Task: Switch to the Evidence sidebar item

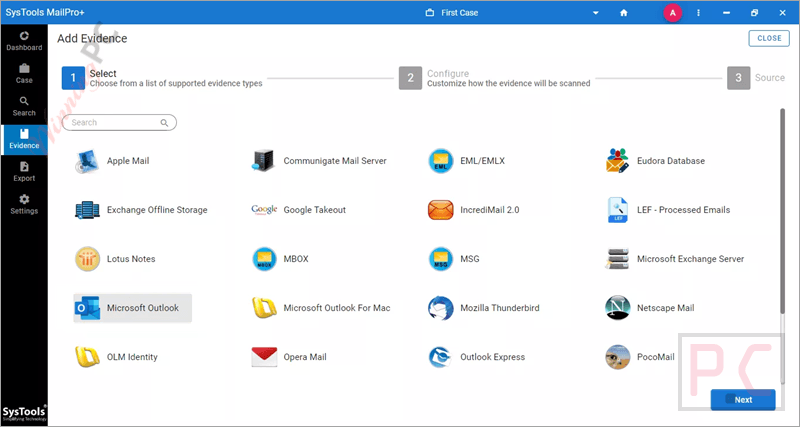Action: pyautogui.click(x=24, y=139)
